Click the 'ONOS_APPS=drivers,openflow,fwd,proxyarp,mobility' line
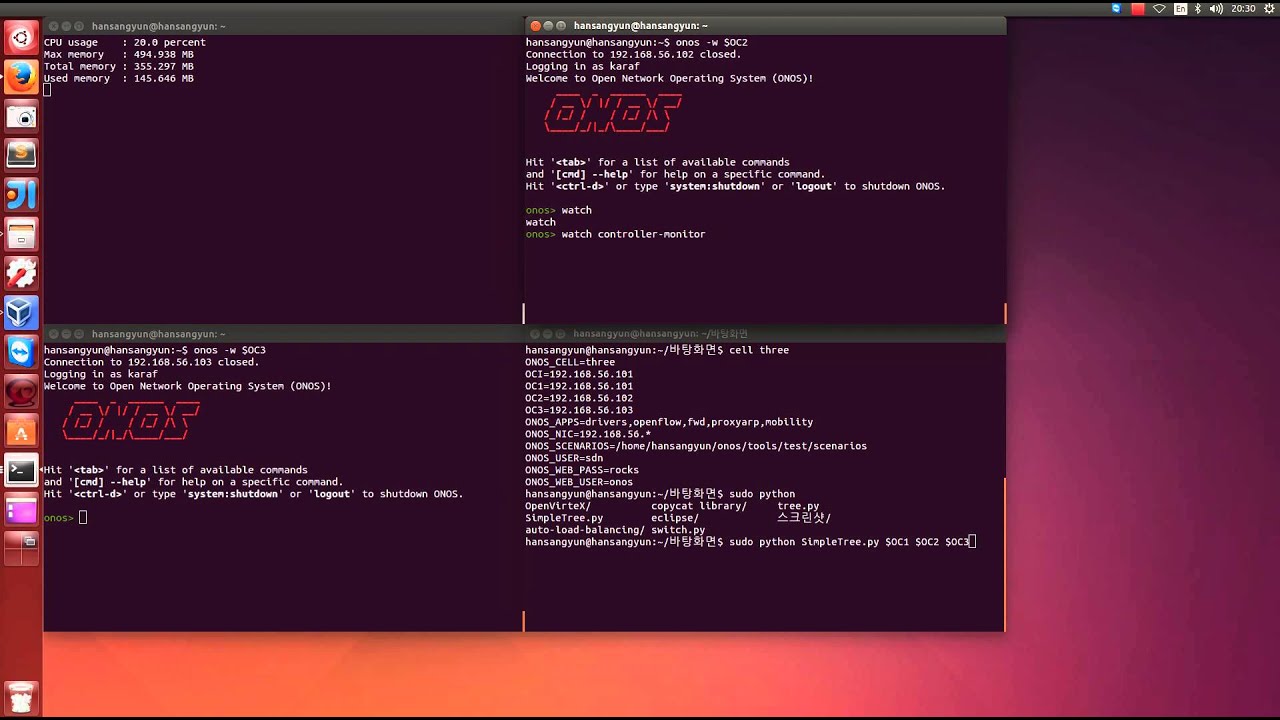The height and width of the screenshot is (720, 1280). pos(669,422)
